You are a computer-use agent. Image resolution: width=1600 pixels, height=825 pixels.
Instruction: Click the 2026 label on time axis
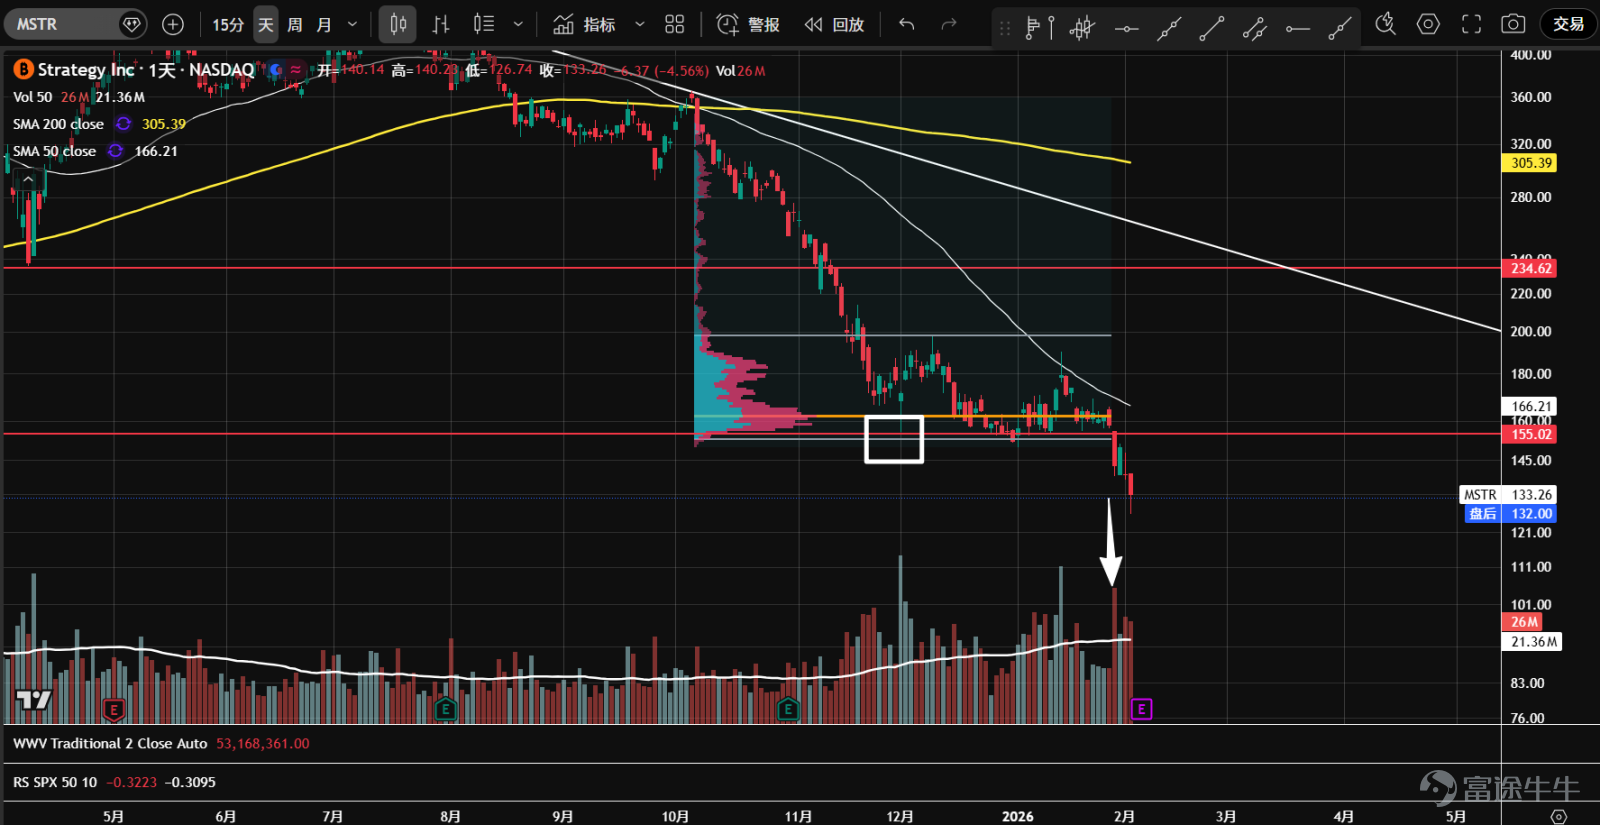1018,816
